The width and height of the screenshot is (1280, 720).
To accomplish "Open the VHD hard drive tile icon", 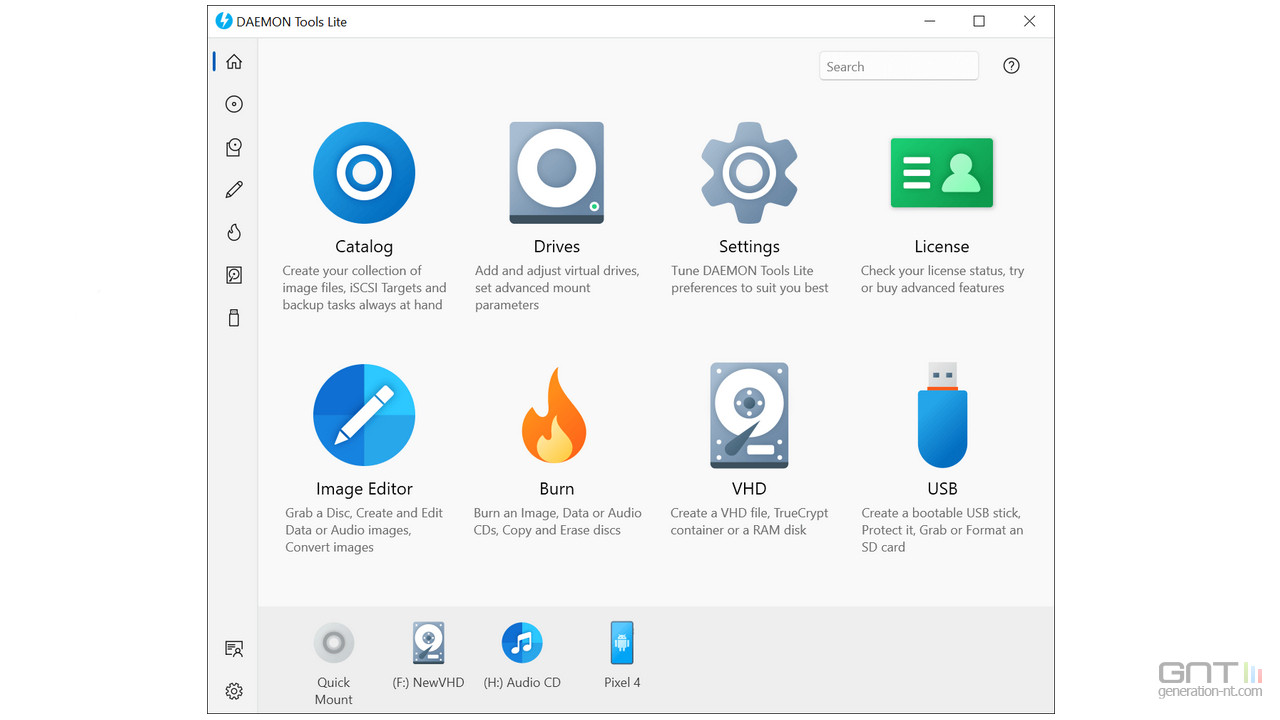I will [x=749, y=415].
